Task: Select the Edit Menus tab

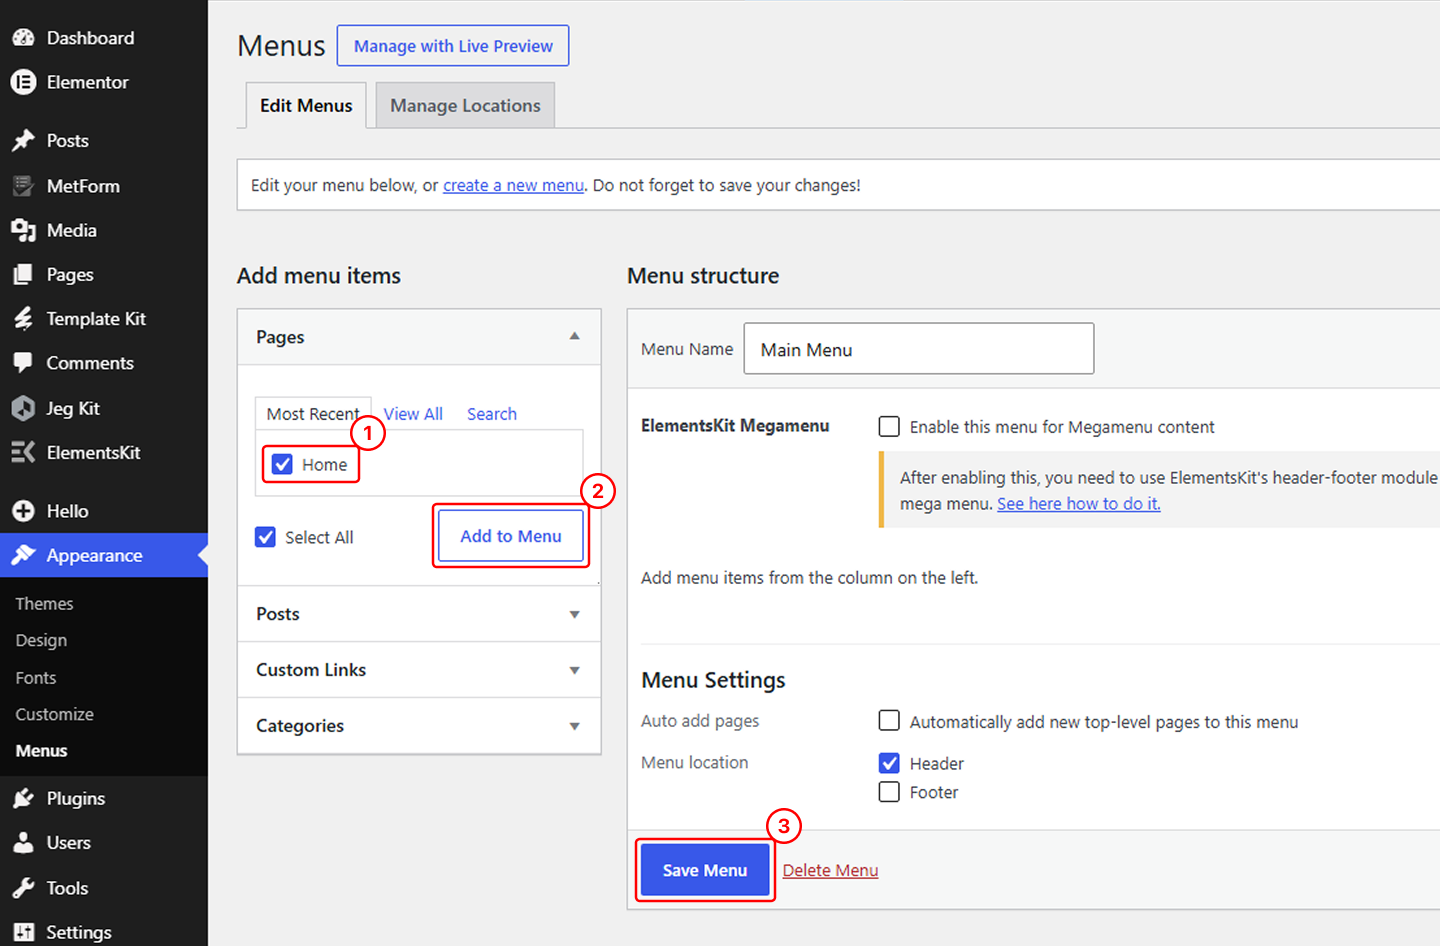Action: 306,105
